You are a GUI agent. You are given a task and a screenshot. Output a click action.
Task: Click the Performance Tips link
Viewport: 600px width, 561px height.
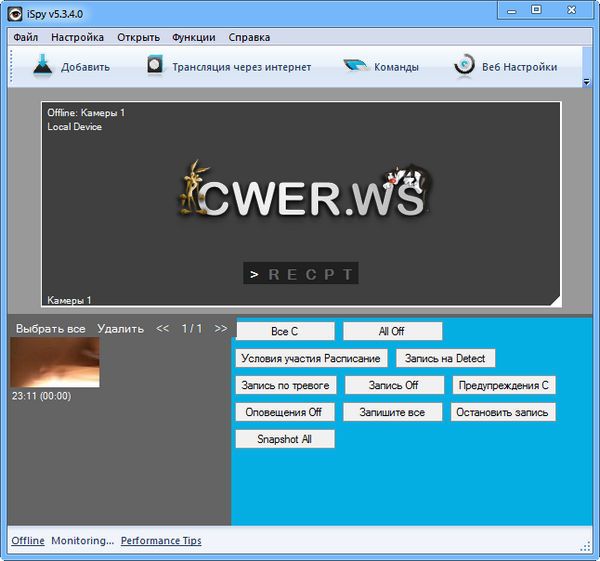[161, 541]
